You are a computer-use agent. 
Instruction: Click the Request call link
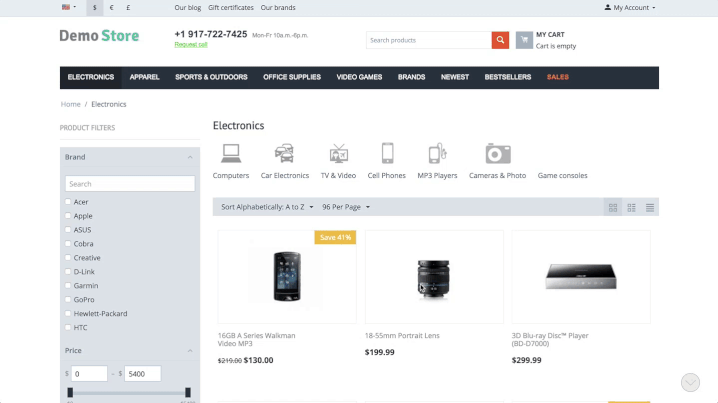(191, 44)
